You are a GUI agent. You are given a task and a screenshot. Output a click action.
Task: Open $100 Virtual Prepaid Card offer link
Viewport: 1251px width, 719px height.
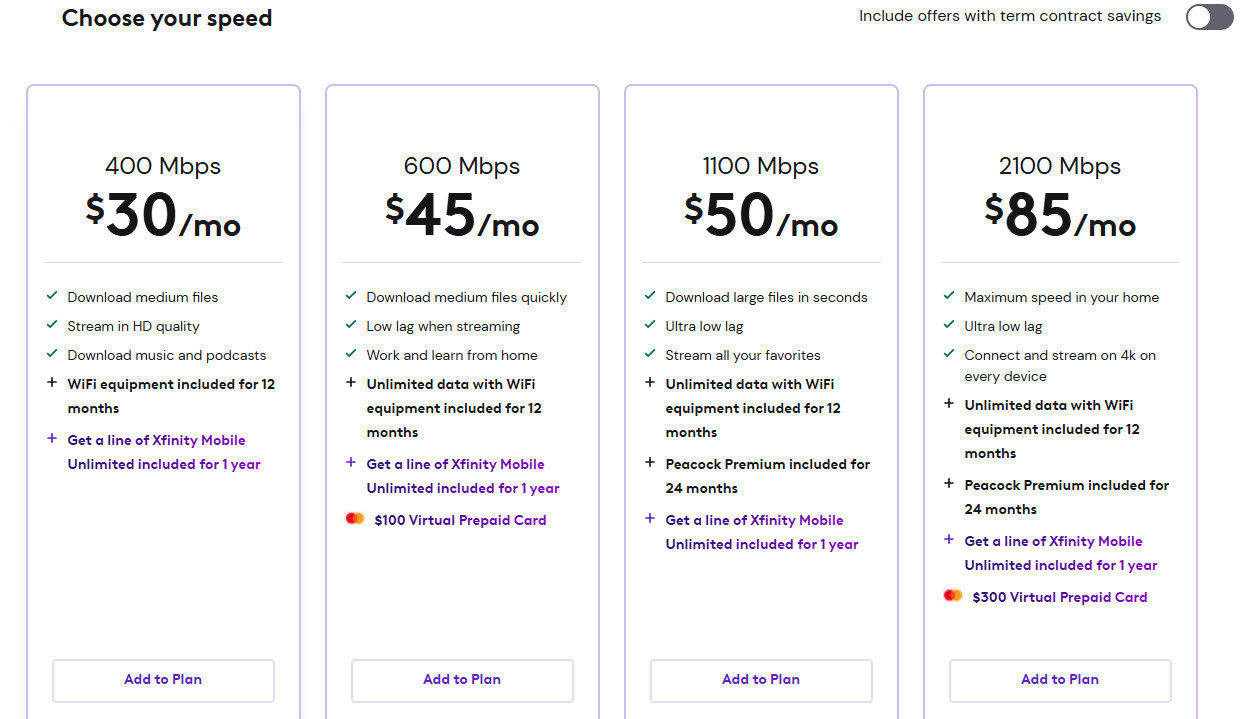(460, 520)
